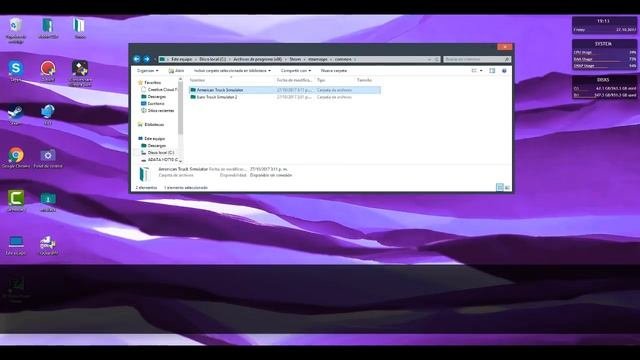Switch to large icons view in status bar
Image resolution: width=640 pixels, height=360 pixels.
507,187
